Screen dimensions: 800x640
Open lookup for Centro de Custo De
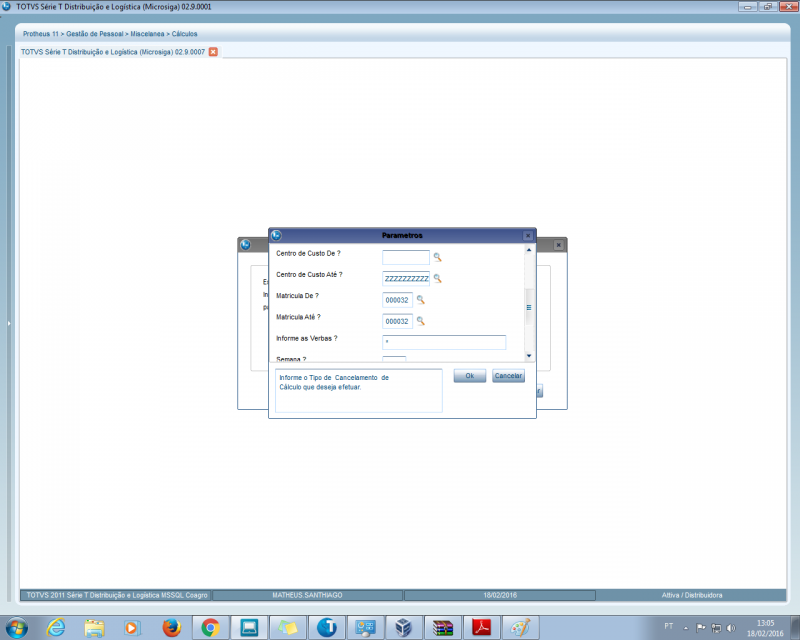(x=437, y=257)
